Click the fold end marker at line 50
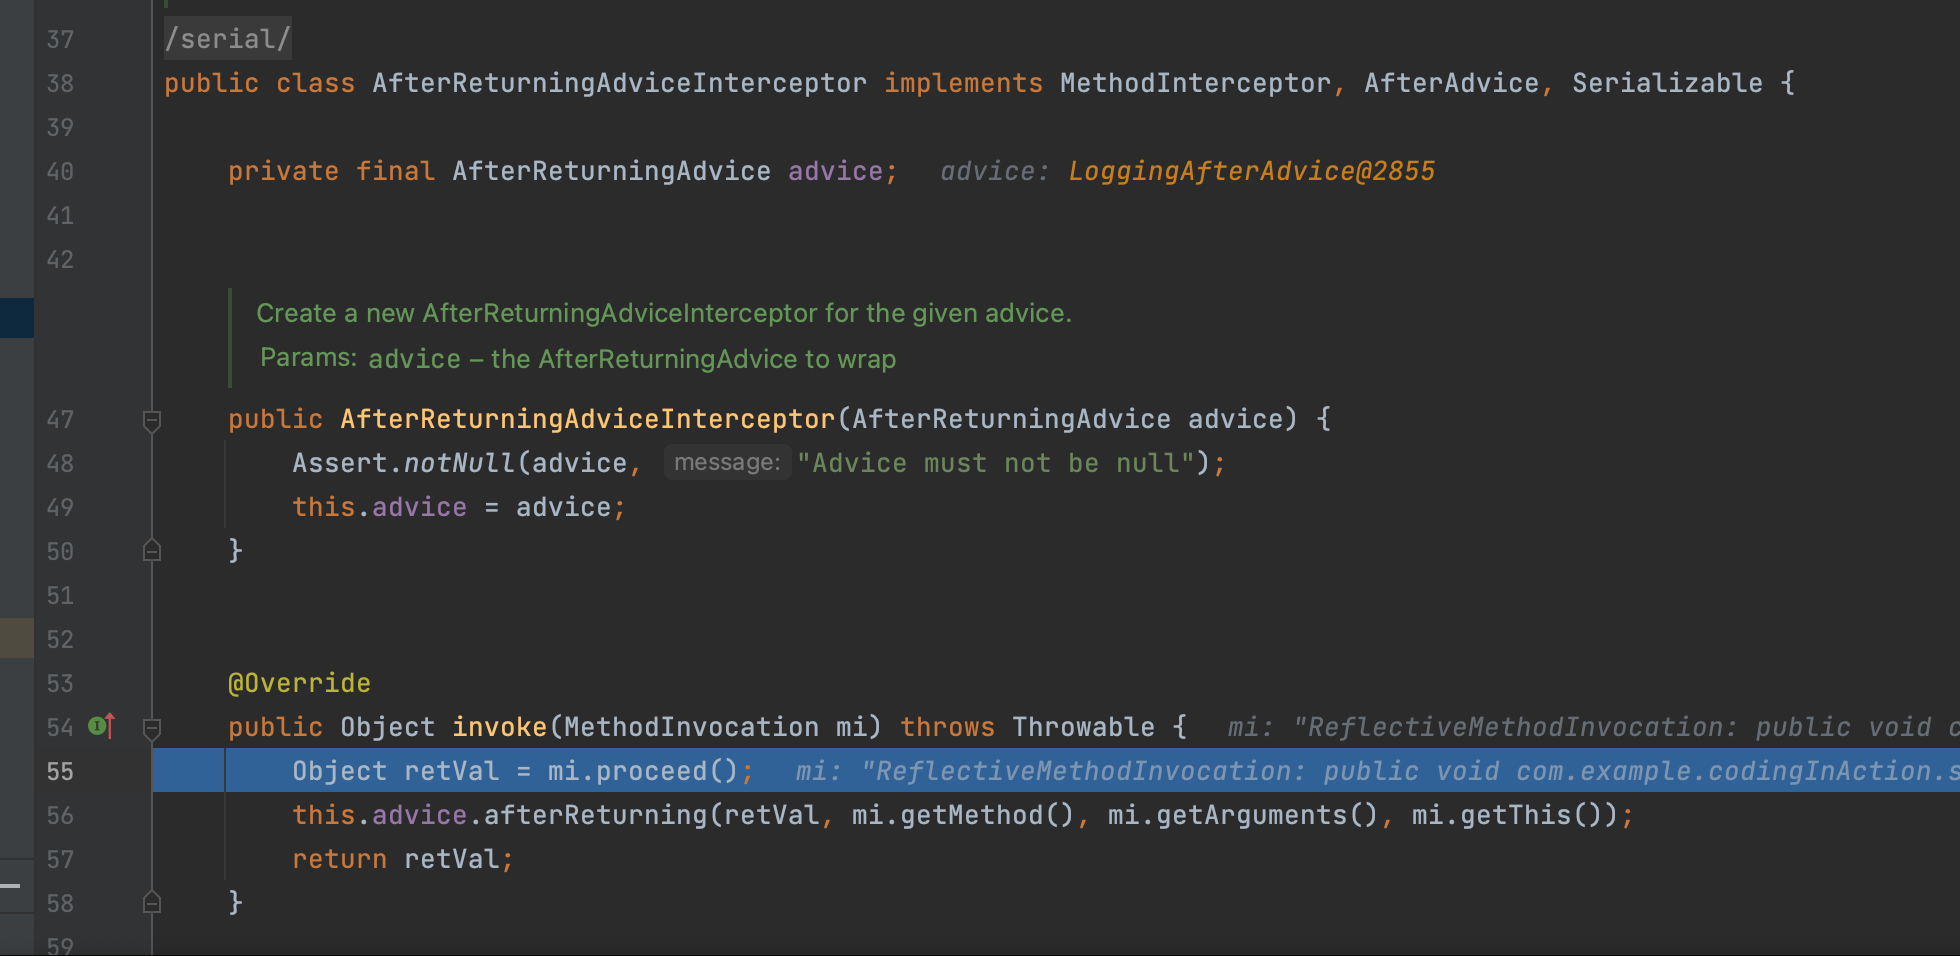This screenshot has width=1960, height=956. click(152, 551)
